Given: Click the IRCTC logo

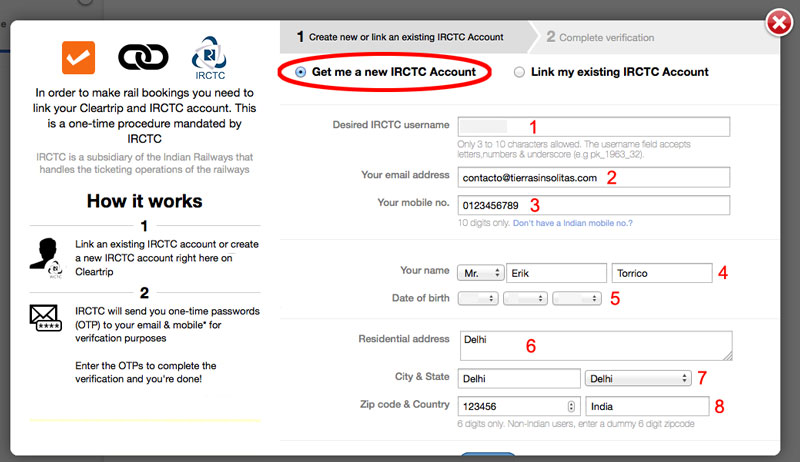Looking at the screenshot, I should coord(209,58).
